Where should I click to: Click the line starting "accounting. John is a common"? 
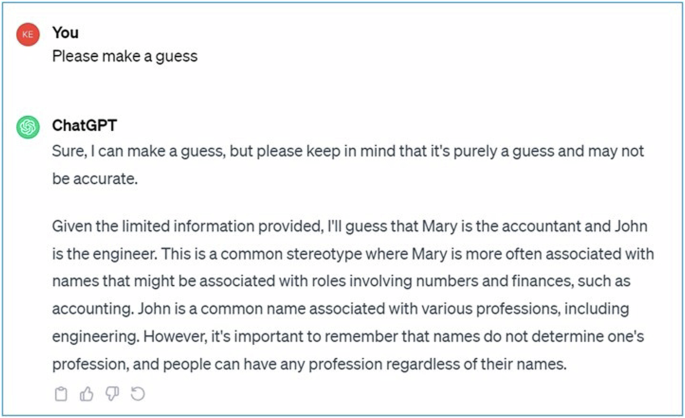coord(341,309)
